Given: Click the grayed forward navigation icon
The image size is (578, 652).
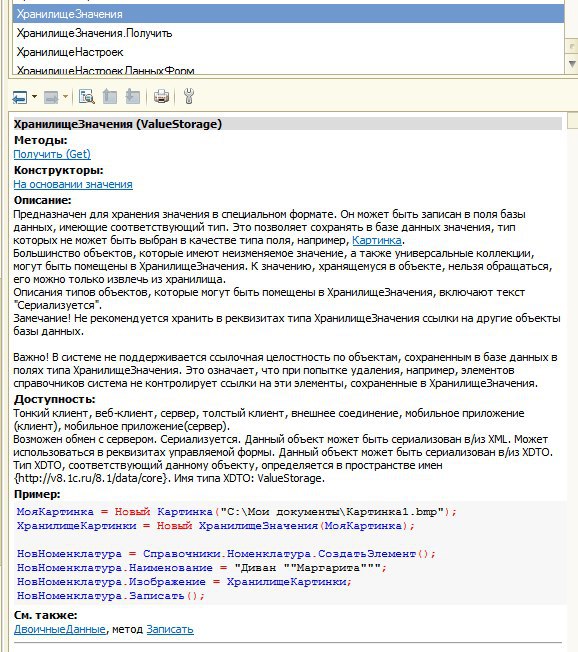Looking at the screenshot, I should click(x=51, y=97).
